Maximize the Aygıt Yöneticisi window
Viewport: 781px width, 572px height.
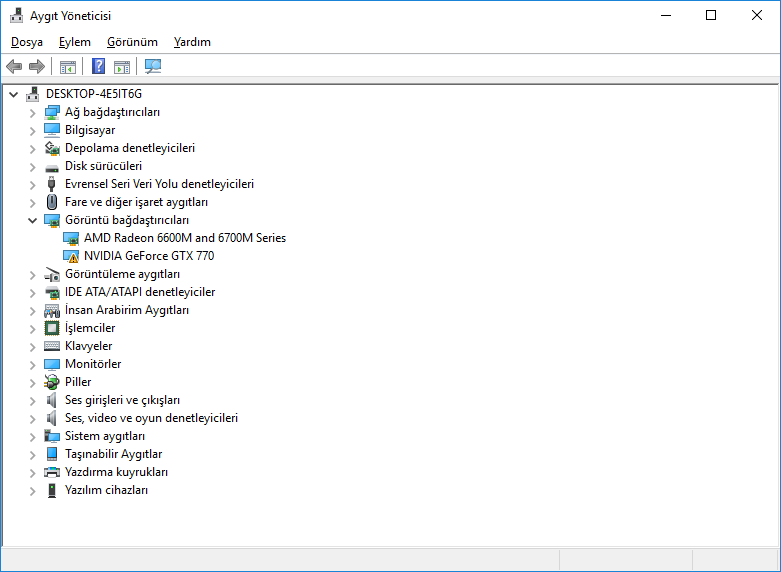[x=711, y=15]
